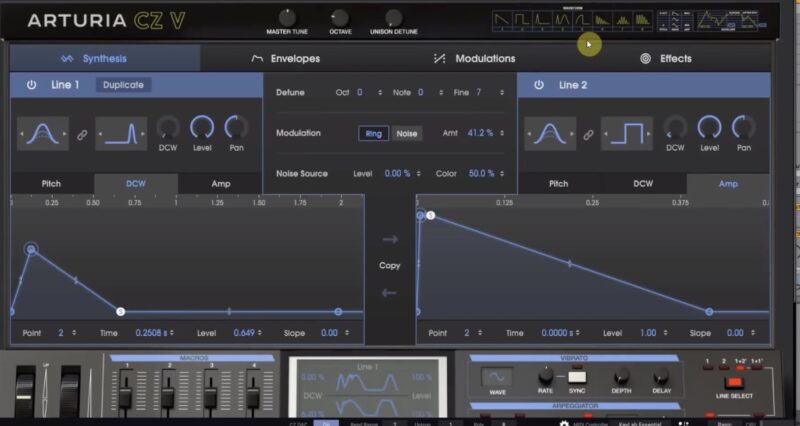Screen dimensions: 800x426
Task: Enable Ring modulation
Action: (373, 134)
